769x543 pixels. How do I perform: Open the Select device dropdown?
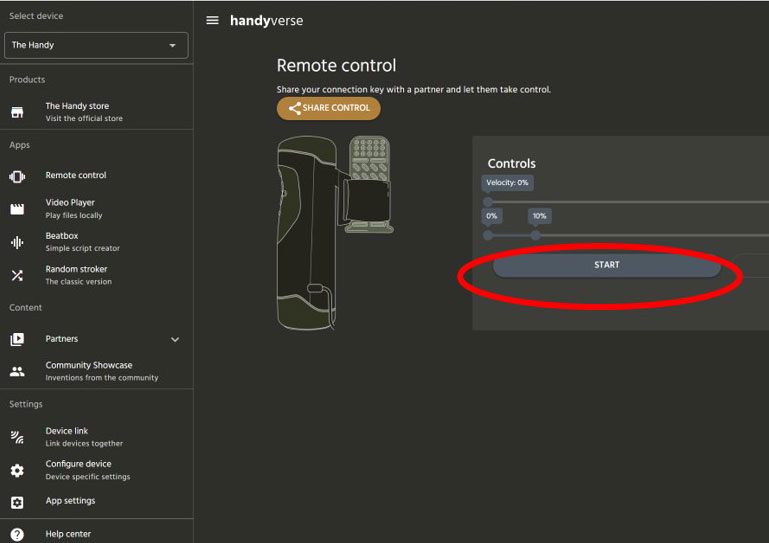[x=96, y=46]
